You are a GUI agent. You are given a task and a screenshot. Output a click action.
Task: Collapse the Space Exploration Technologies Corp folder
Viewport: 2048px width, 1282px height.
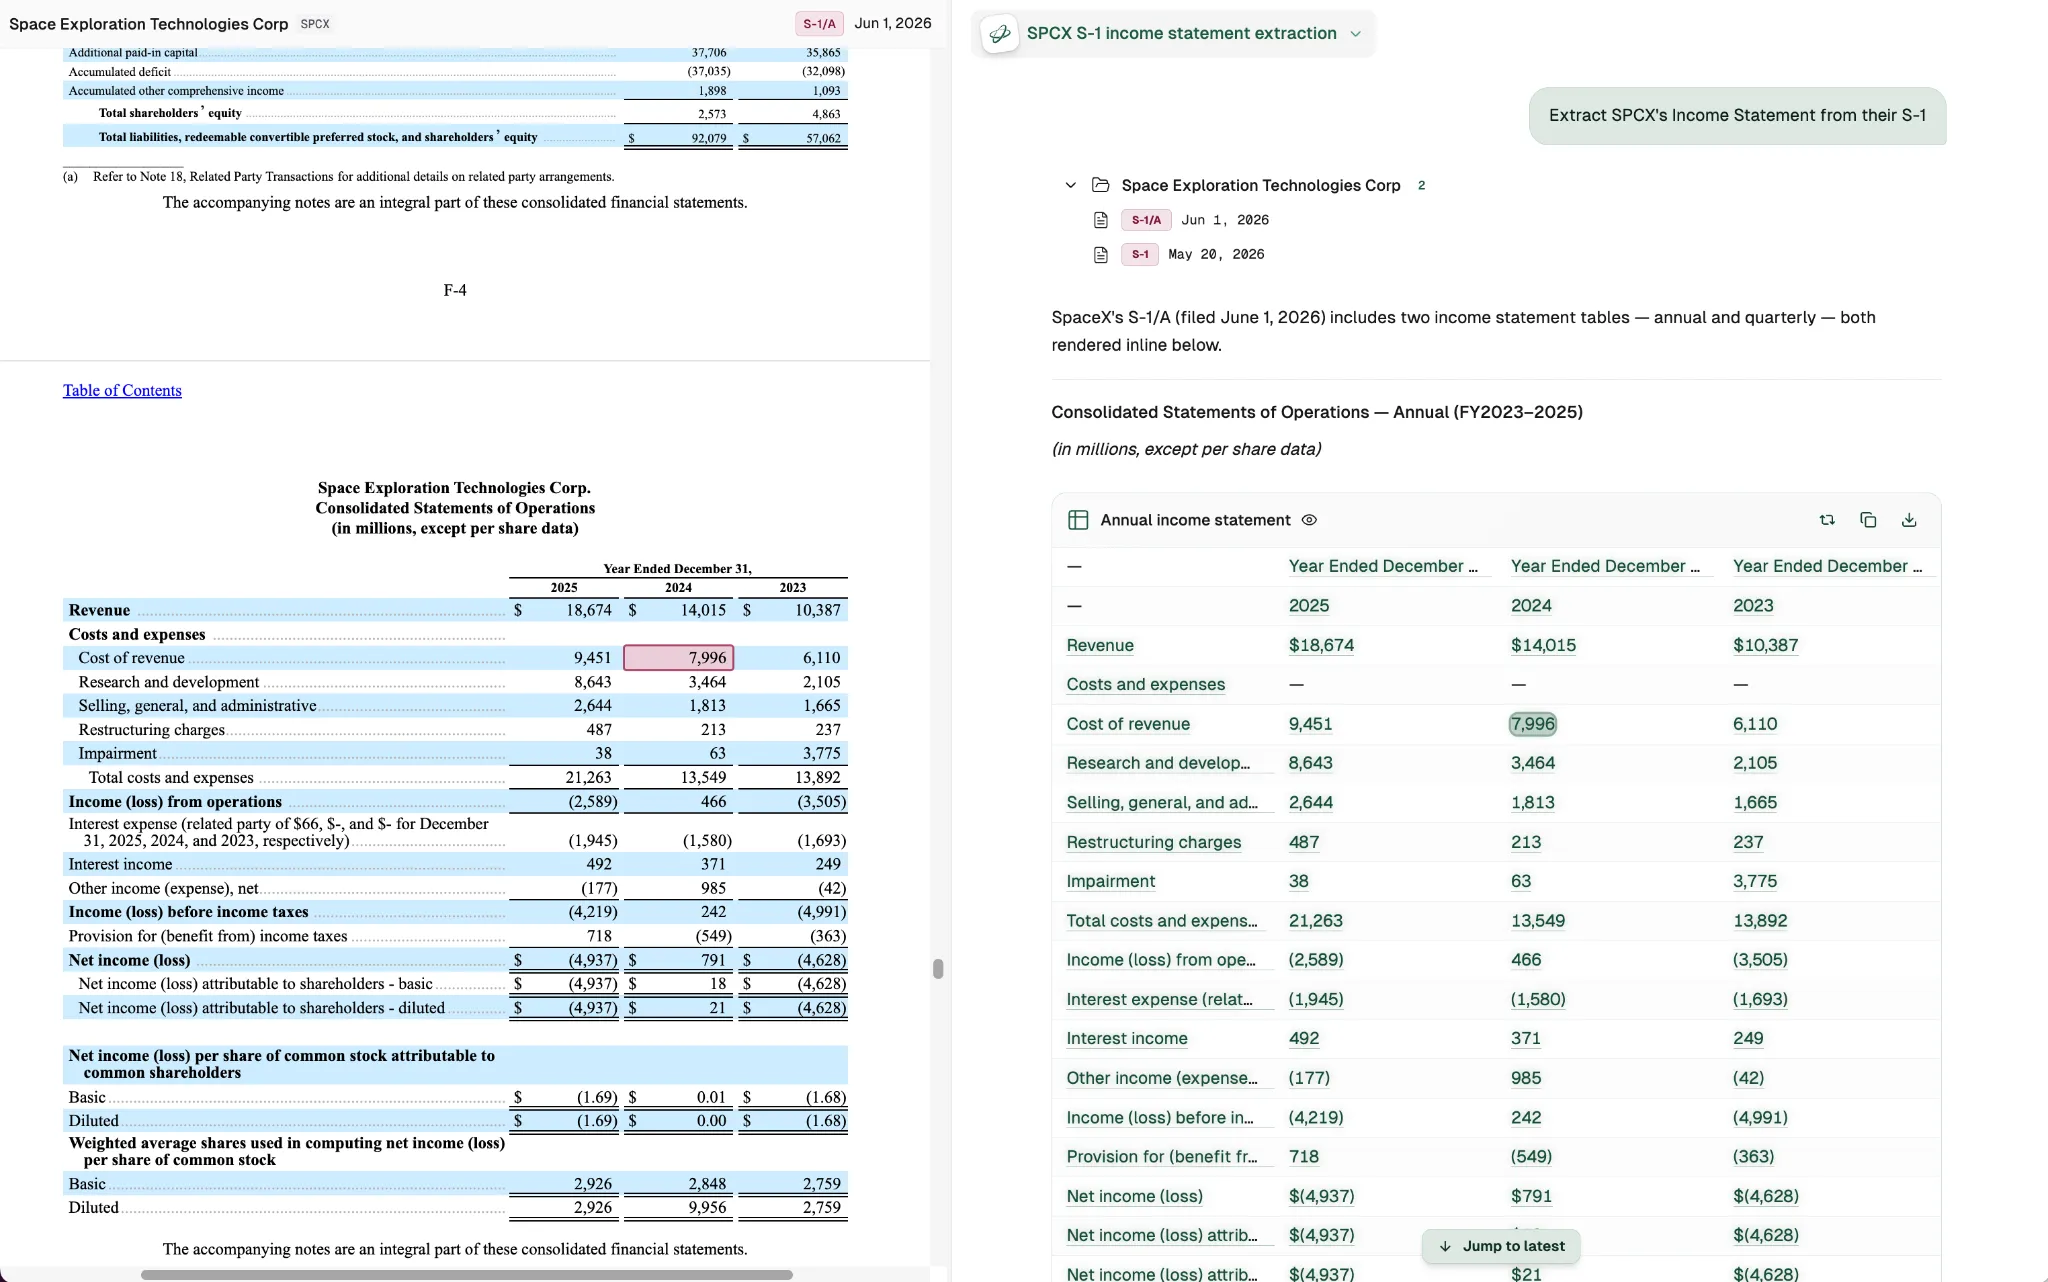tap(1070, 185)
